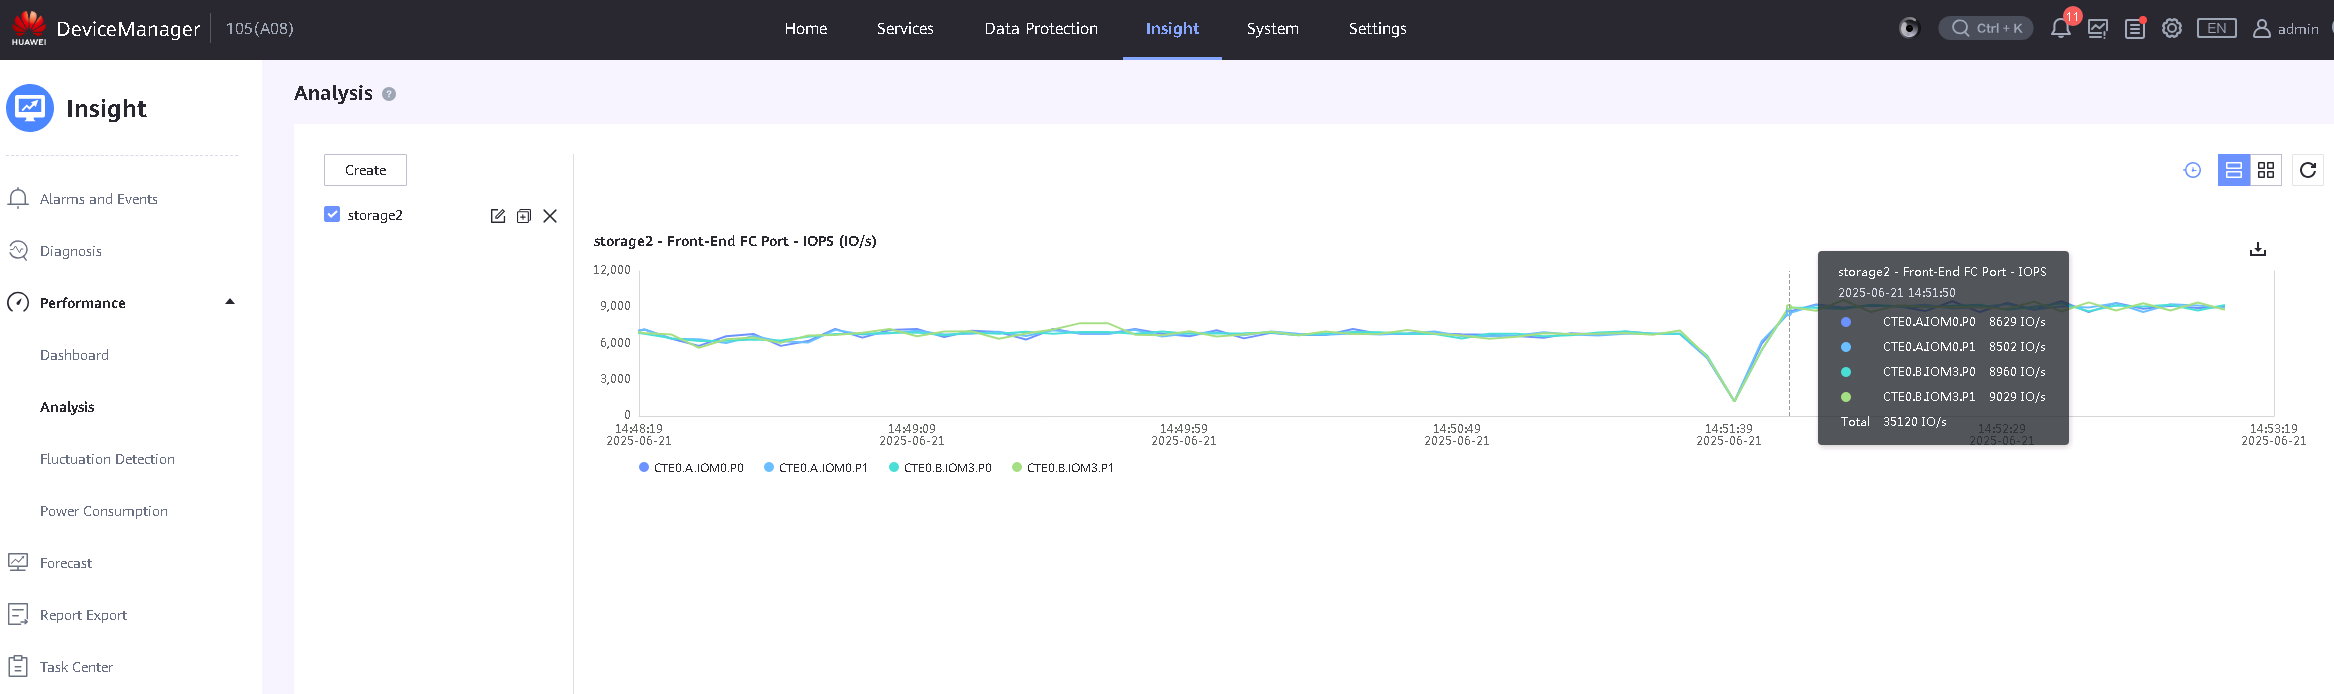The image size is (2334, 694).
Task: Copy the storage2 analysis entry
Action: pos(523,216)
